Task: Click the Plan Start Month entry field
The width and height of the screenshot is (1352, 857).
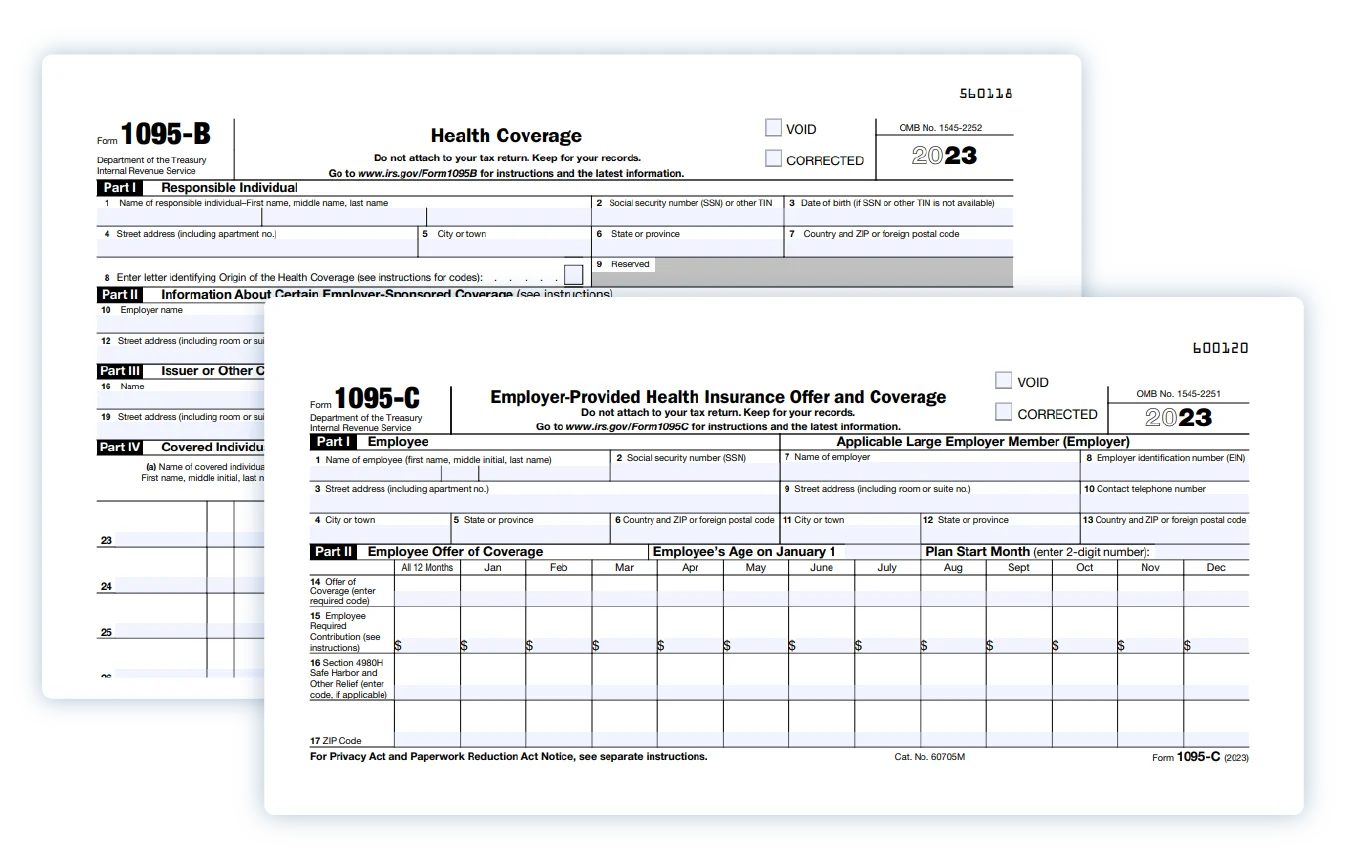Action: tap(1199, 552)
